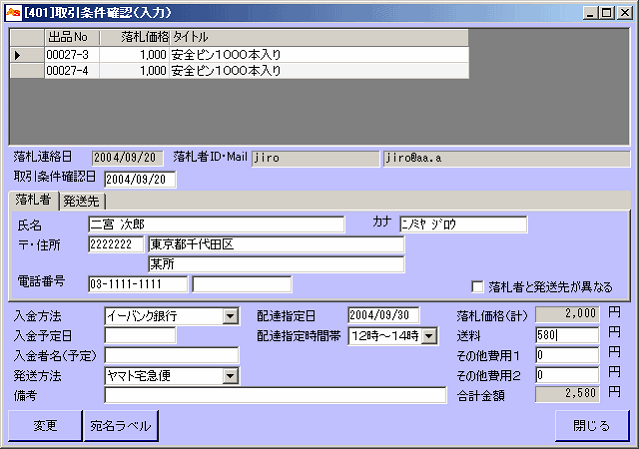Viewport: 639px width, 449px height.
Task: Focus the 配達指定日 field 2004/09/30
Action: [383, 315]
